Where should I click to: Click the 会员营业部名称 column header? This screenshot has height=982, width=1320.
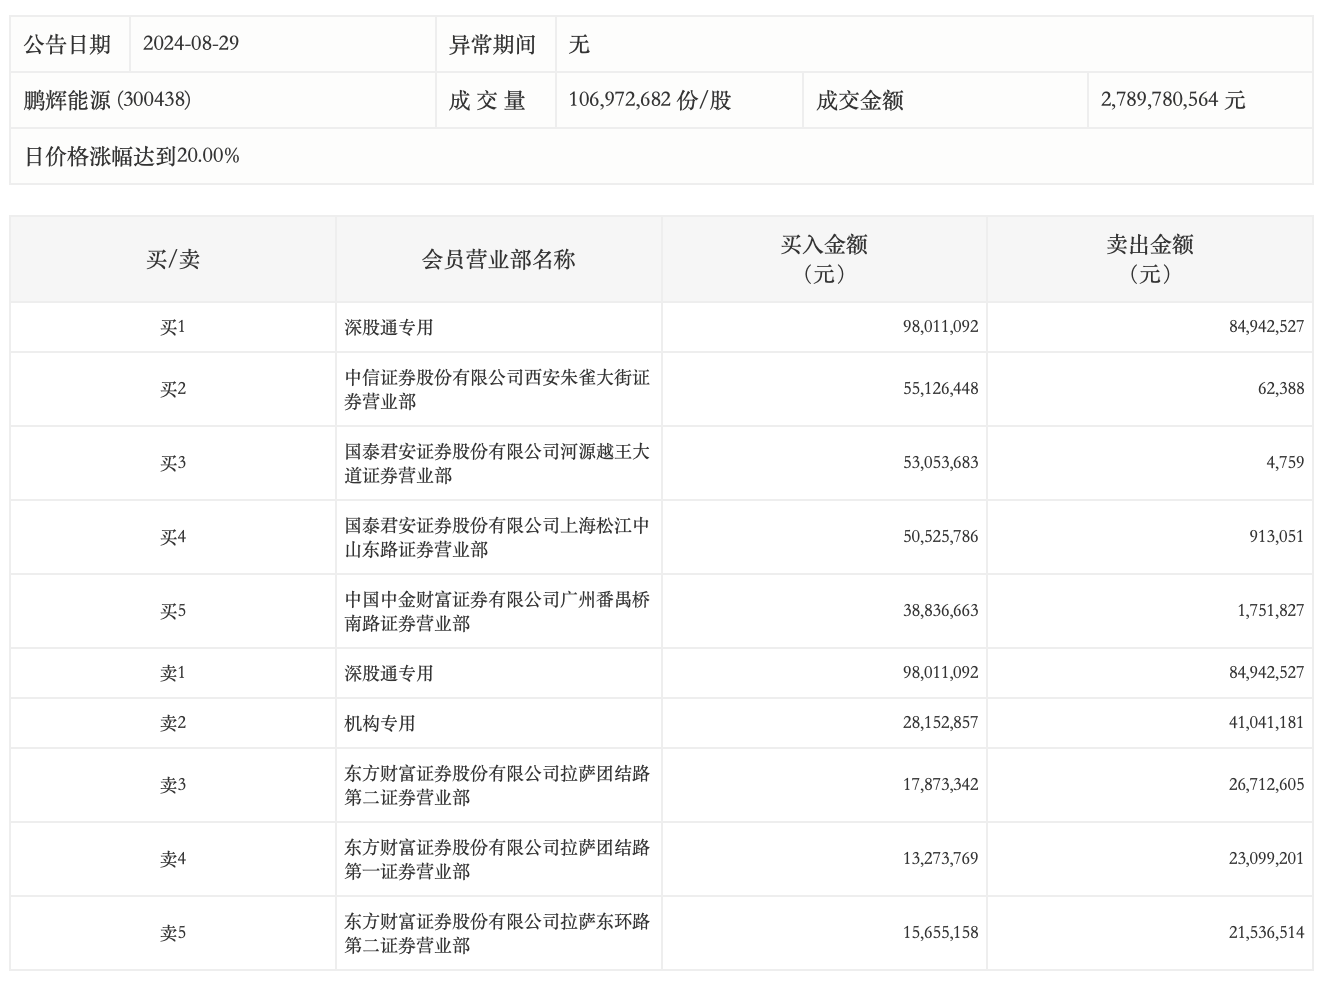click(x=498, y=260)
